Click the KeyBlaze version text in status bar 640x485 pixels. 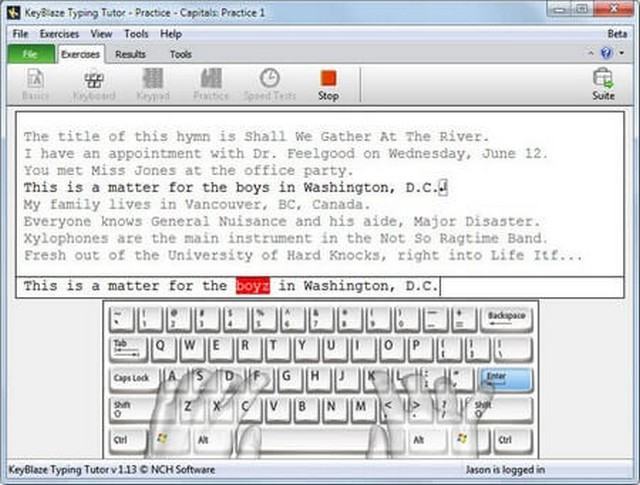111,470
